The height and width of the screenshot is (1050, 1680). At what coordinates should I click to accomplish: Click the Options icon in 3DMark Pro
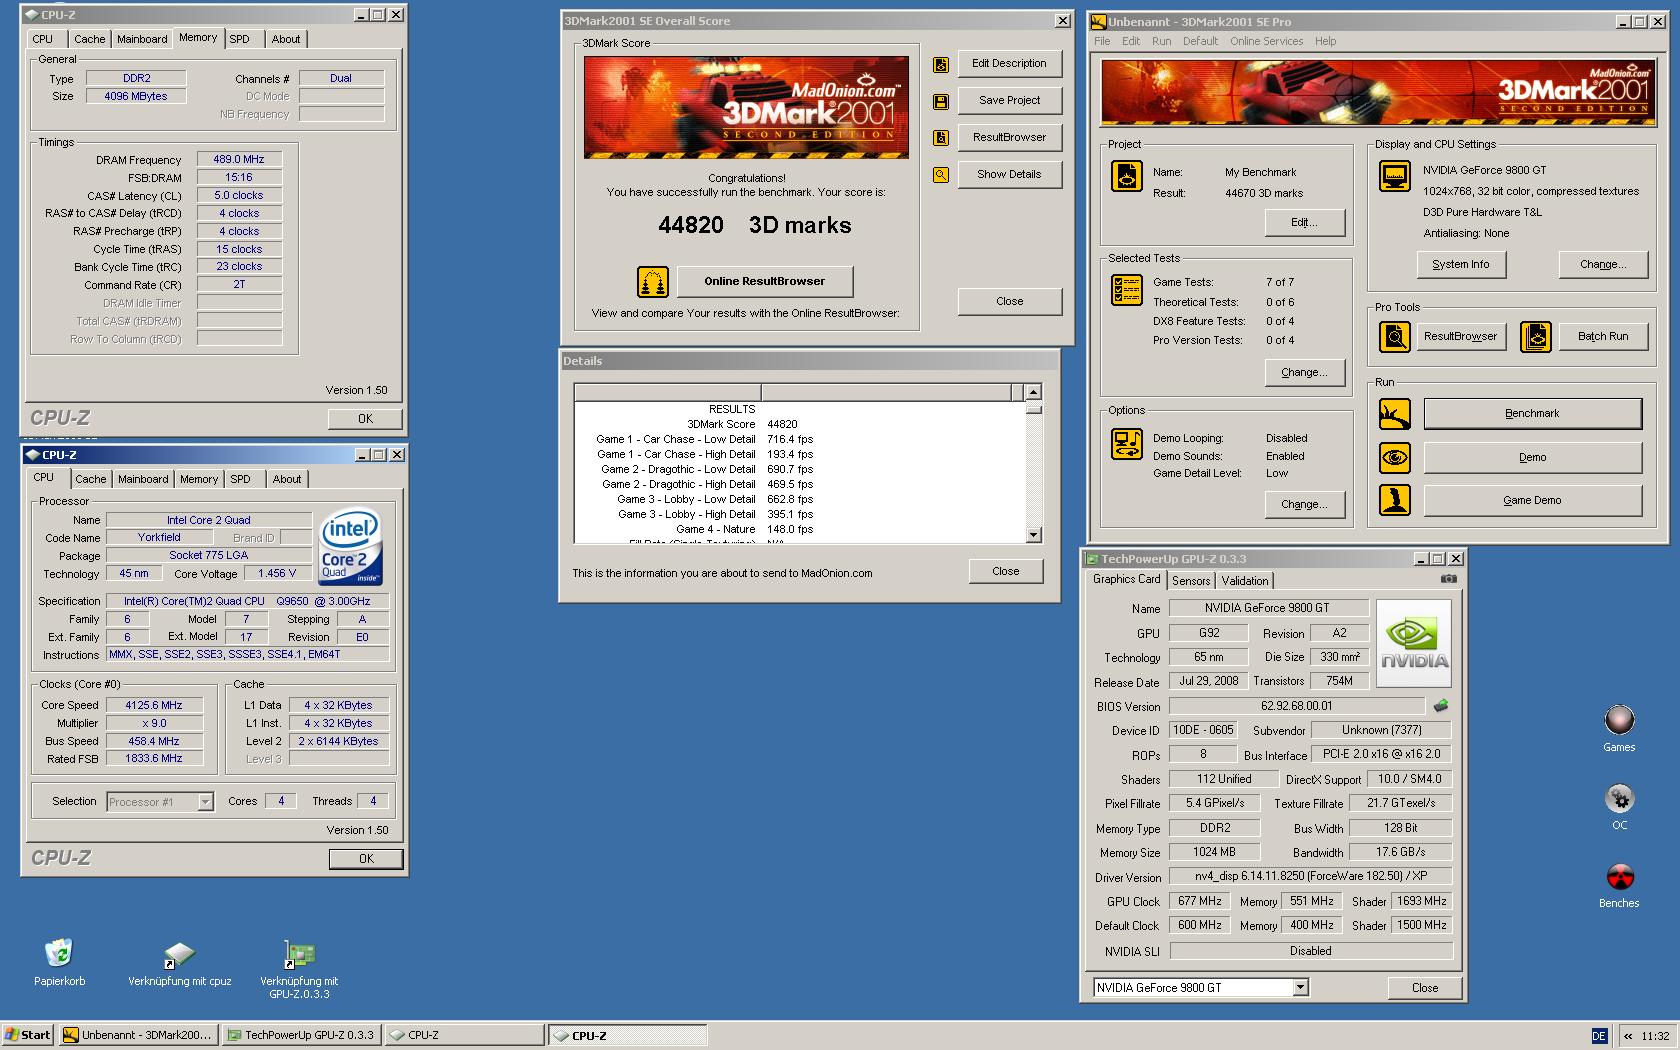1127,443
